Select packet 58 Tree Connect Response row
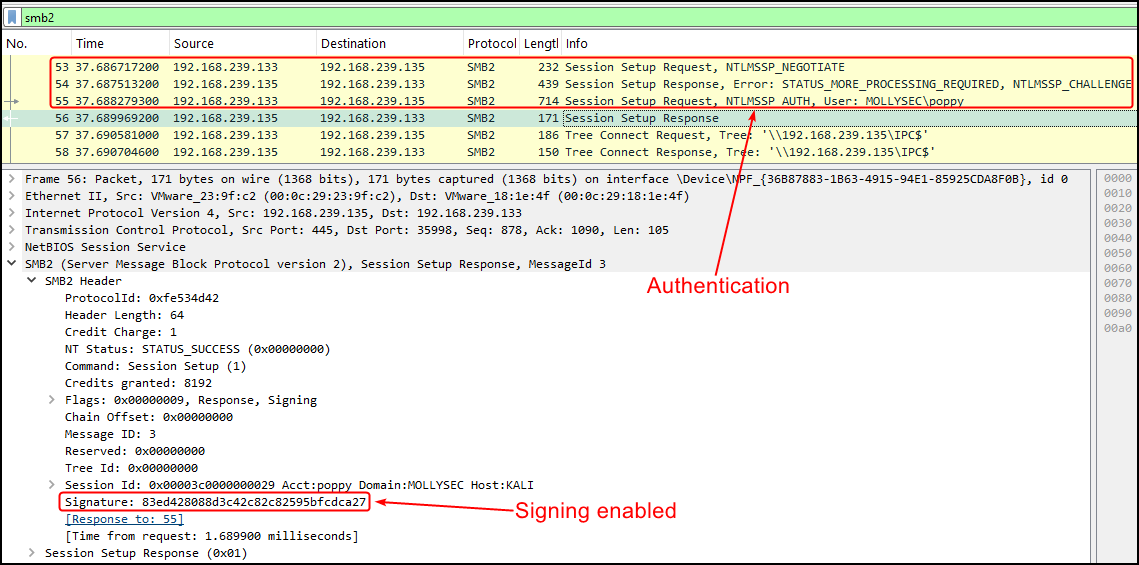This screenshot has width=1139, height=565. pos(568,152)
